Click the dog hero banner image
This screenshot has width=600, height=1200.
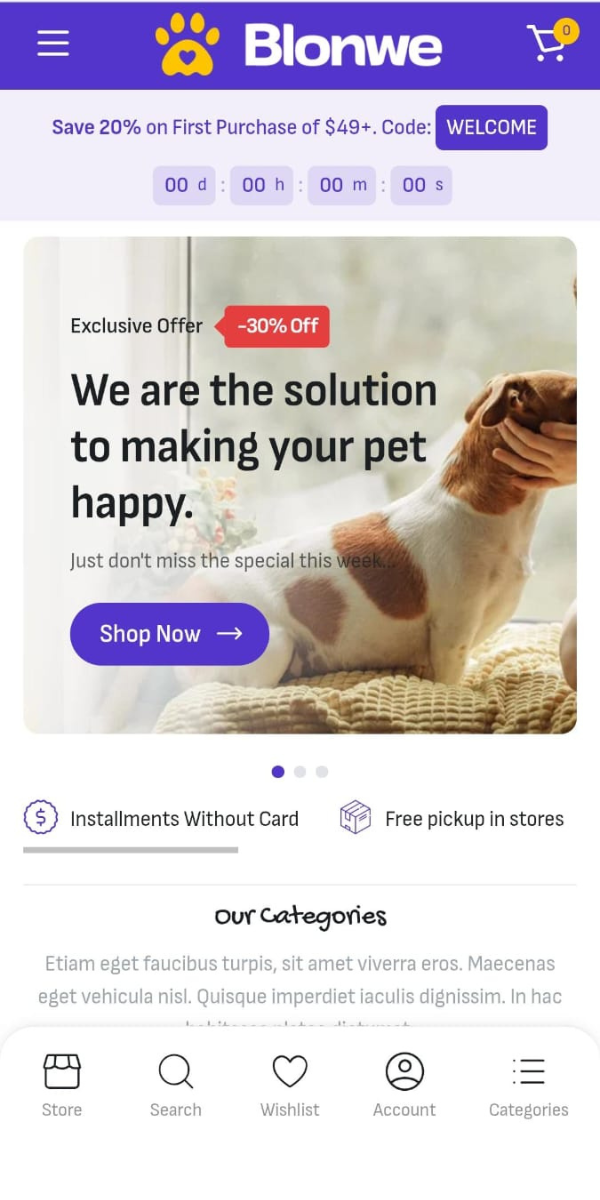point(300,485)
